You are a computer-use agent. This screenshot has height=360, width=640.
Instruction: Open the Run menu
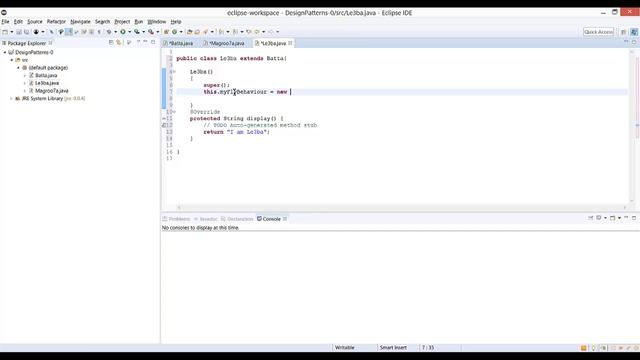(x=139, y=22)
